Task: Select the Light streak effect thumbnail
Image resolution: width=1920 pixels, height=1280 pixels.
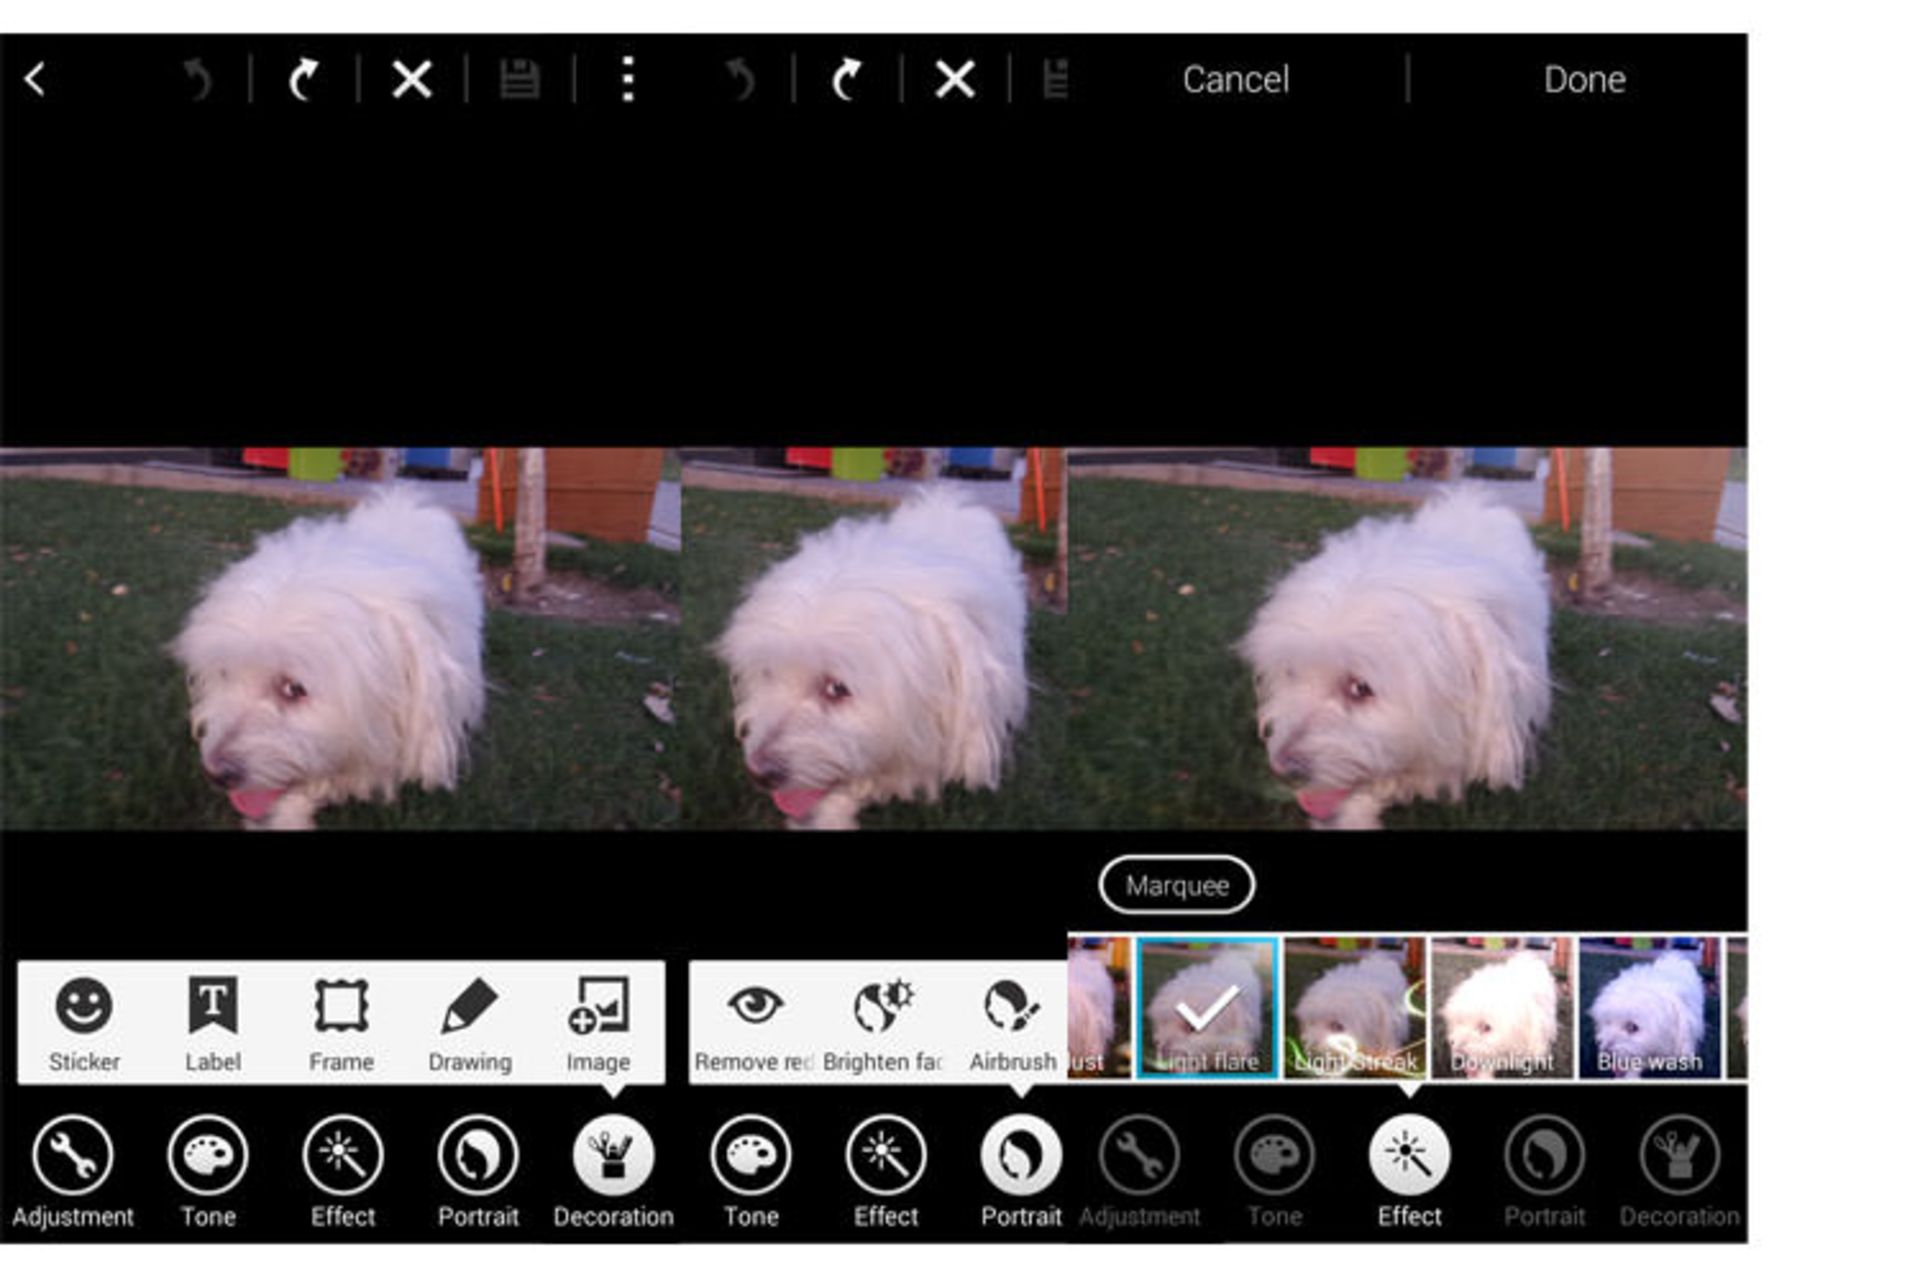Action: tap(1356, 1007)
